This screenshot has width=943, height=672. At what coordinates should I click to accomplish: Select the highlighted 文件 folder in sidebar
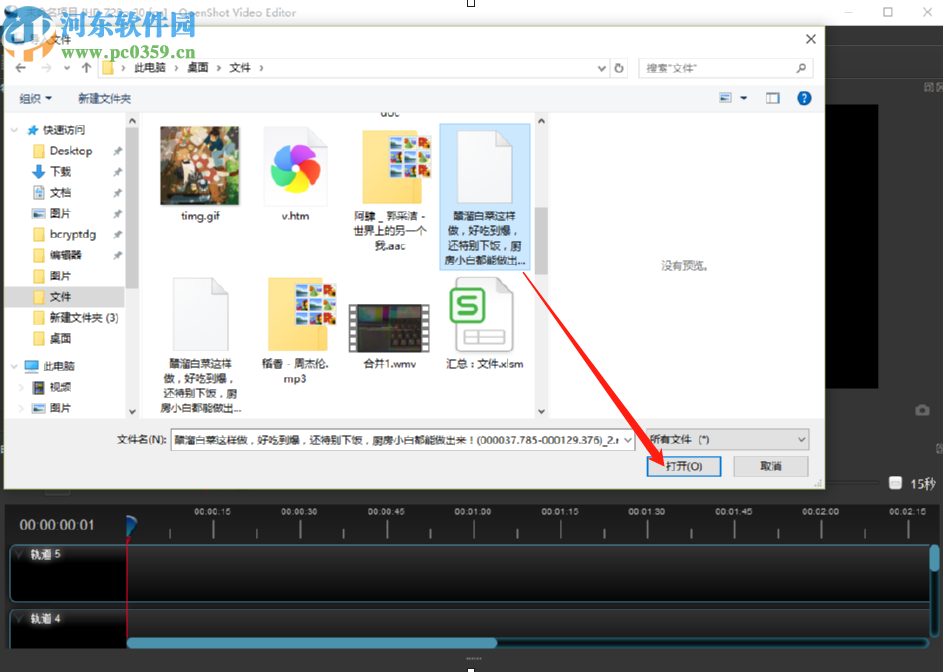click(65, 297)
